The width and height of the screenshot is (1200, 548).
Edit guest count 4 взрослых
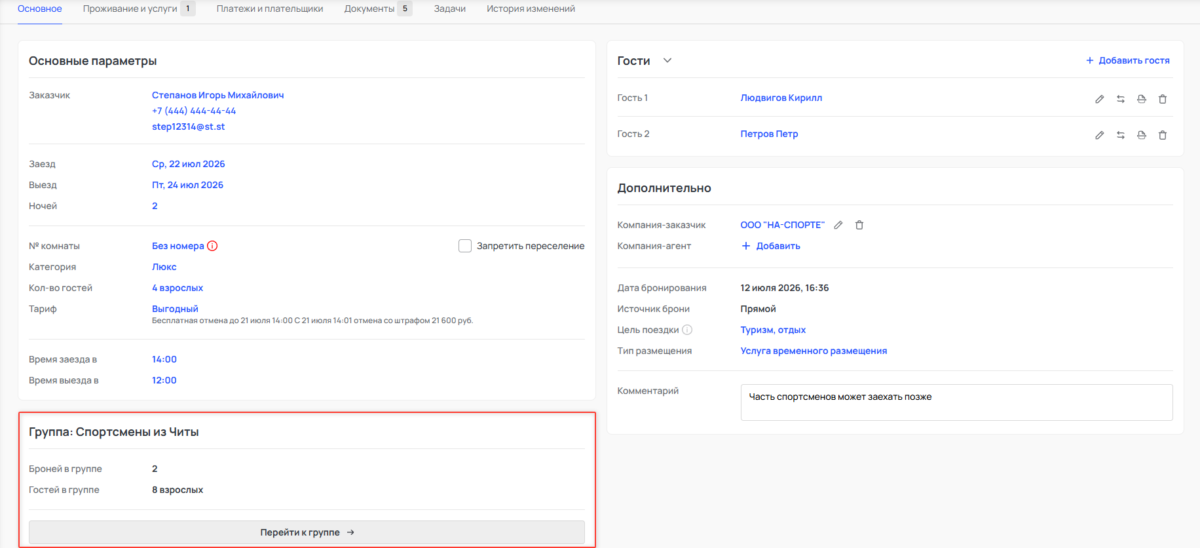tap(178, 288)
